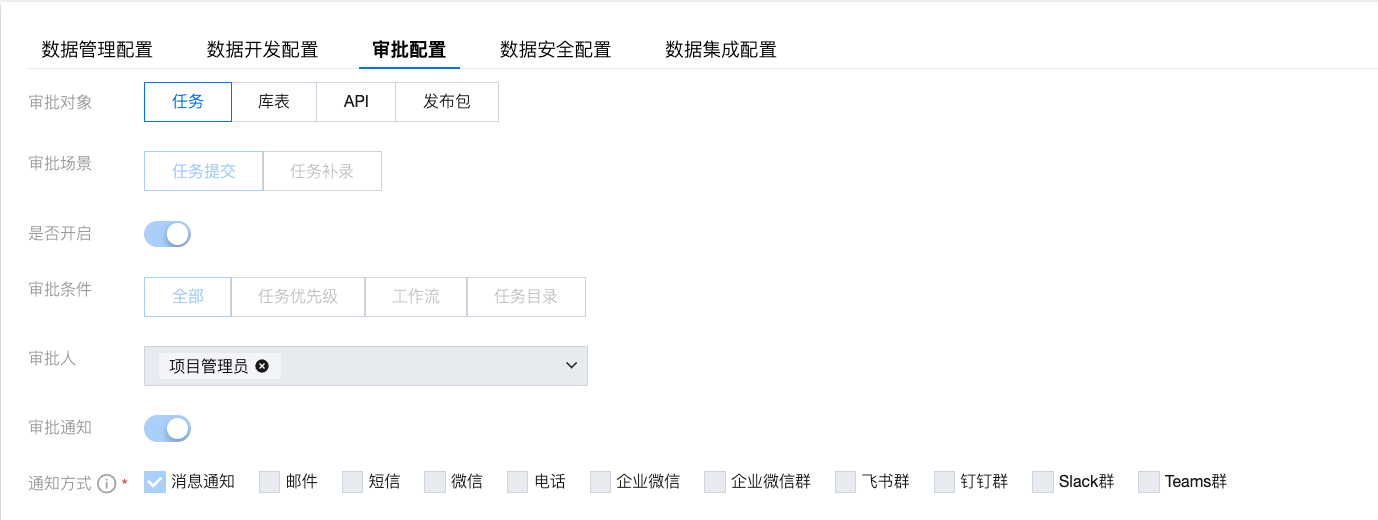Select the 任务补录 approval scene
This screenshot has width=1378, height=520.
pyautogui.click(x=322, y=171)
